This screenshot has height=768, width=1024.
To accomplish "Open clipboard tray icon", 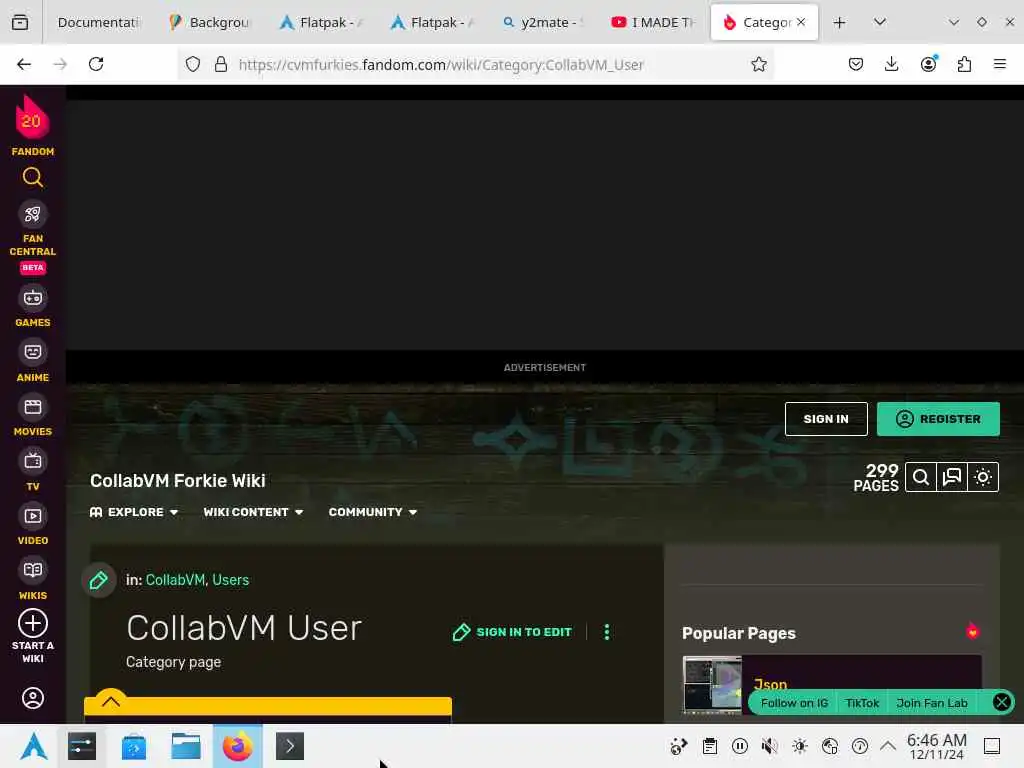I will coord(710,746).
